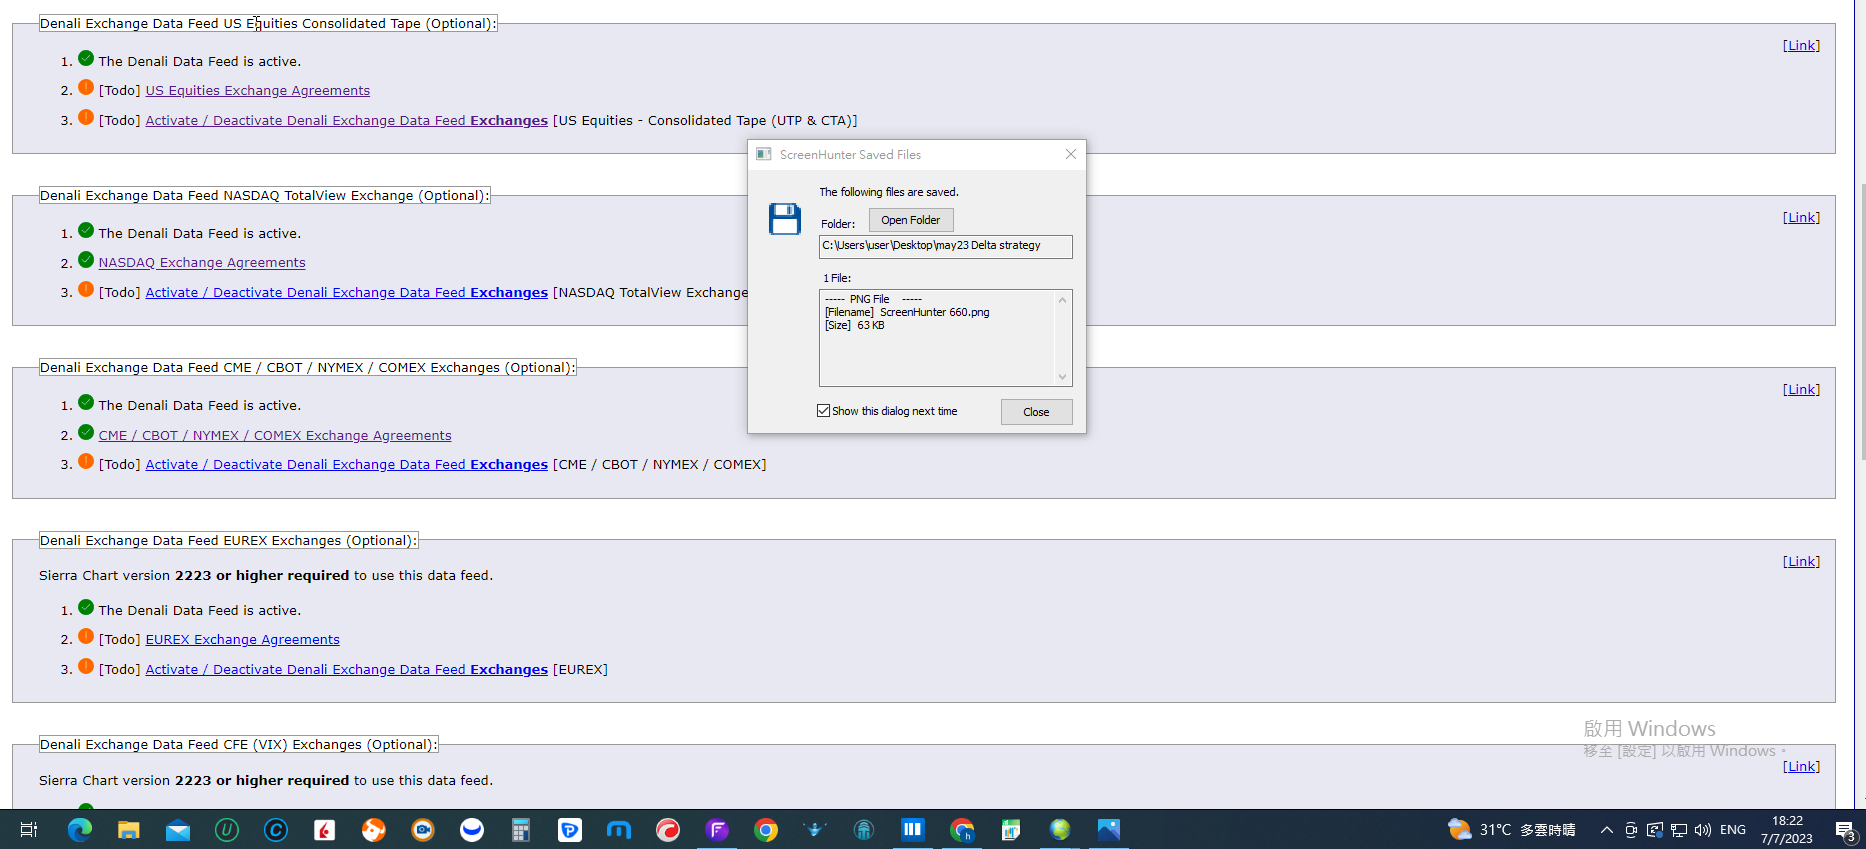Open Task View on the taskbar
Image resolution: width=1866 pixels, height=849 pixels.
point(29,829)
